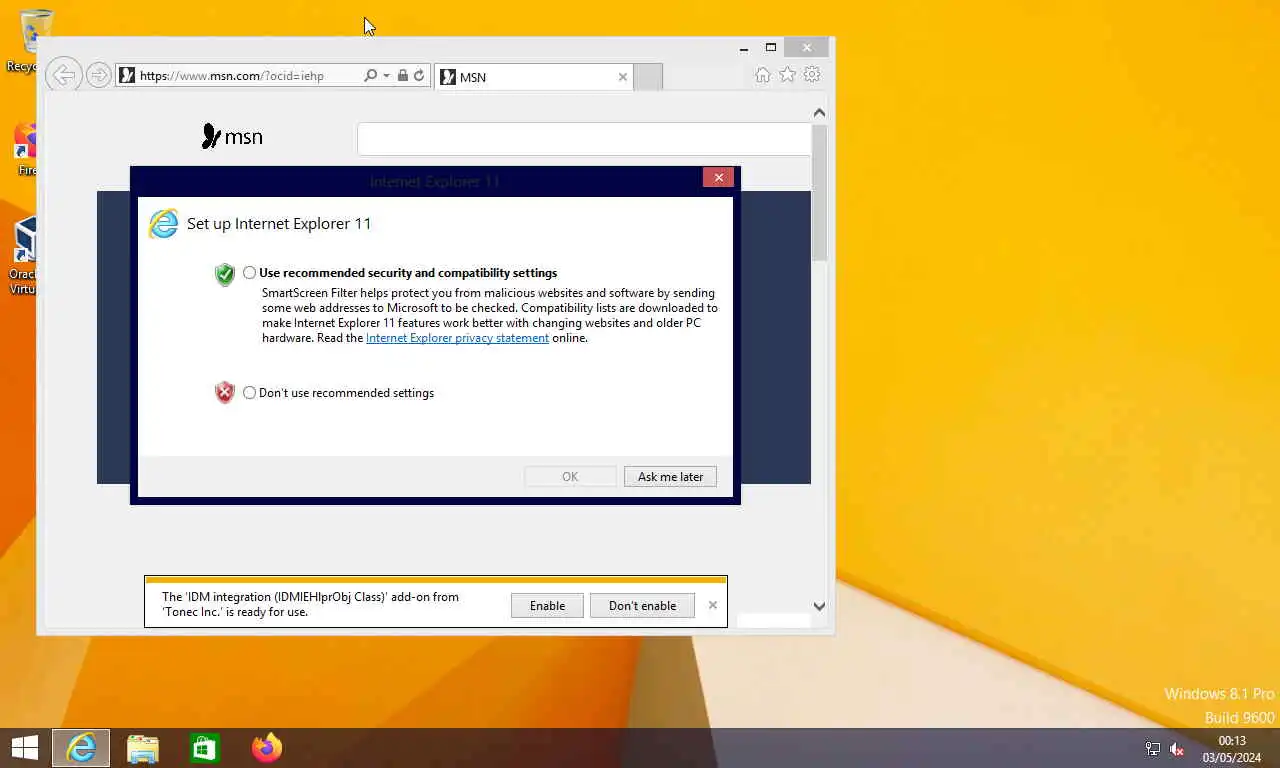Viewport: 1280px width, 768px height.
Task: Dismiss the add-on notification bar
Action: pyautogui.click(x=713, y=605)
